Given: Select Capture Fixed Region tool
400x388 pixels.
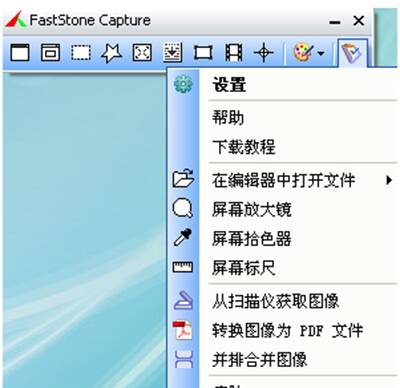Looking at the screenshot, I should click(x=203, y=52).
